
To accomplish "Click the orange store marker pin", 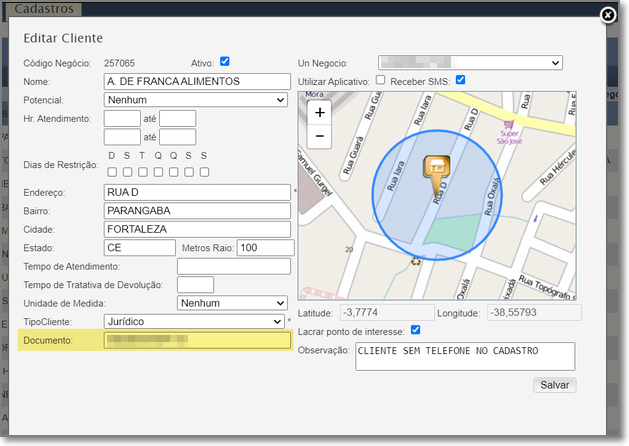I will click(x=437, y=176).
